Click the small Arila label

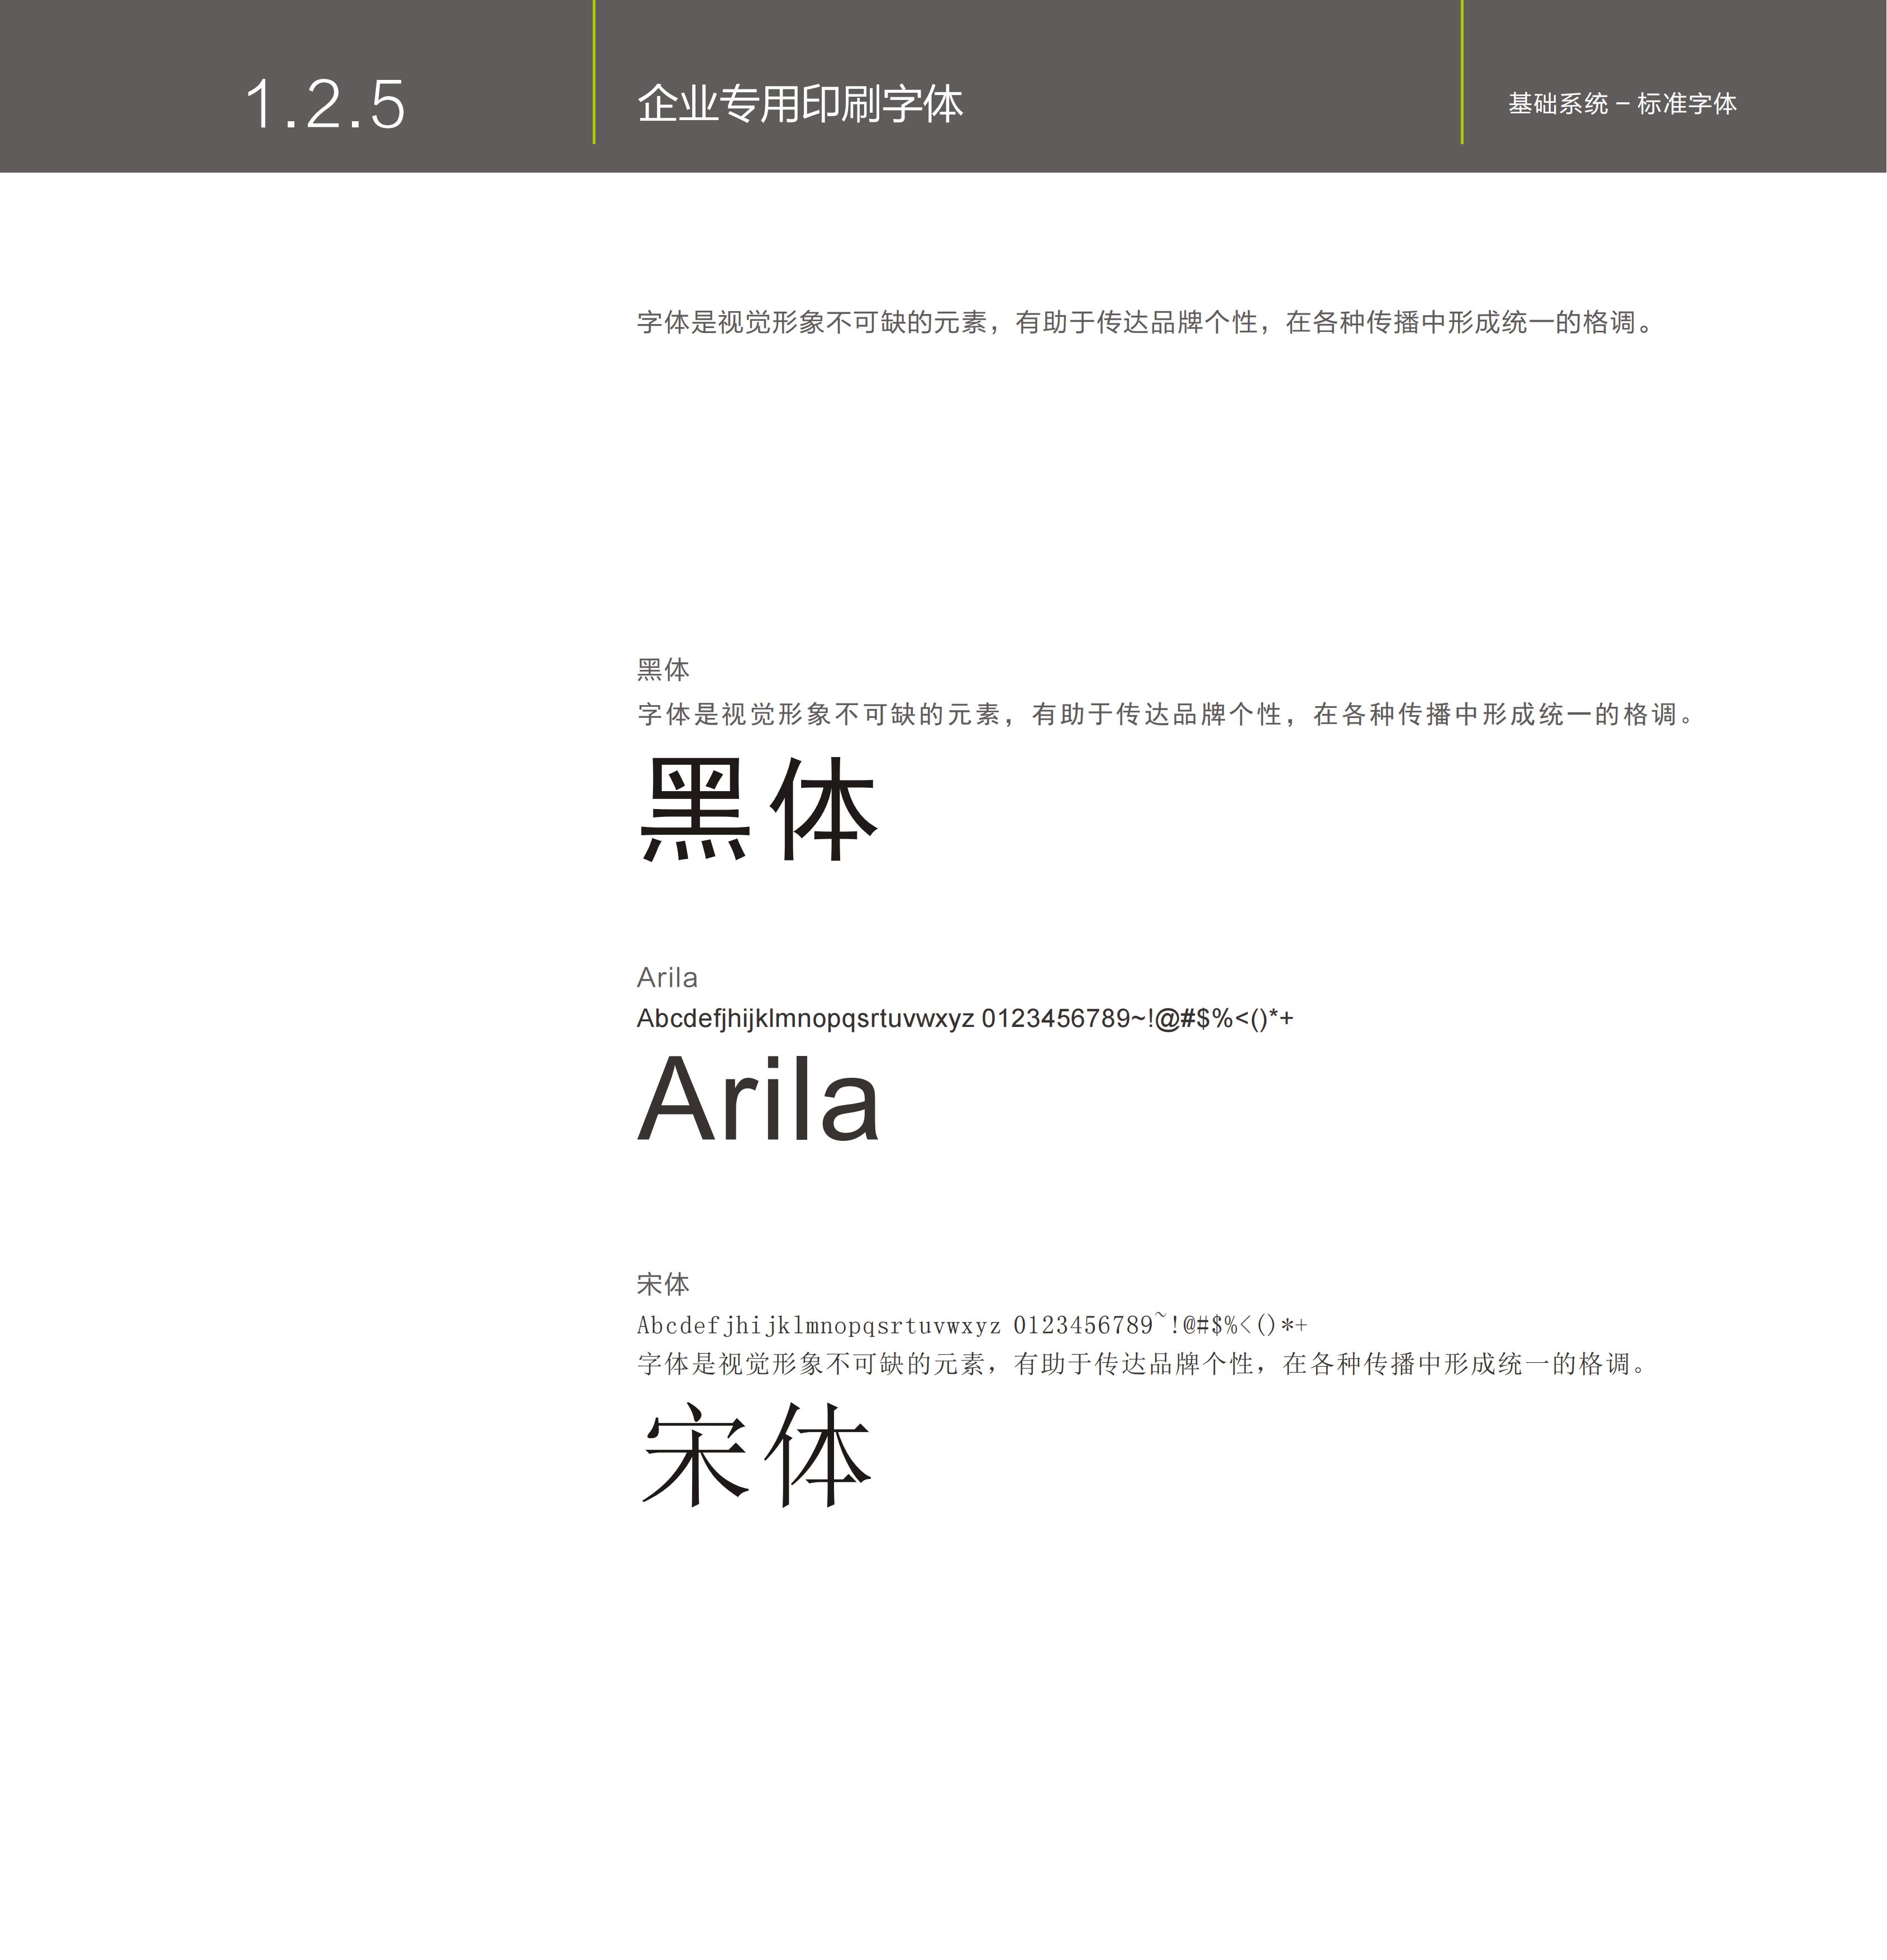coord(667,977)
